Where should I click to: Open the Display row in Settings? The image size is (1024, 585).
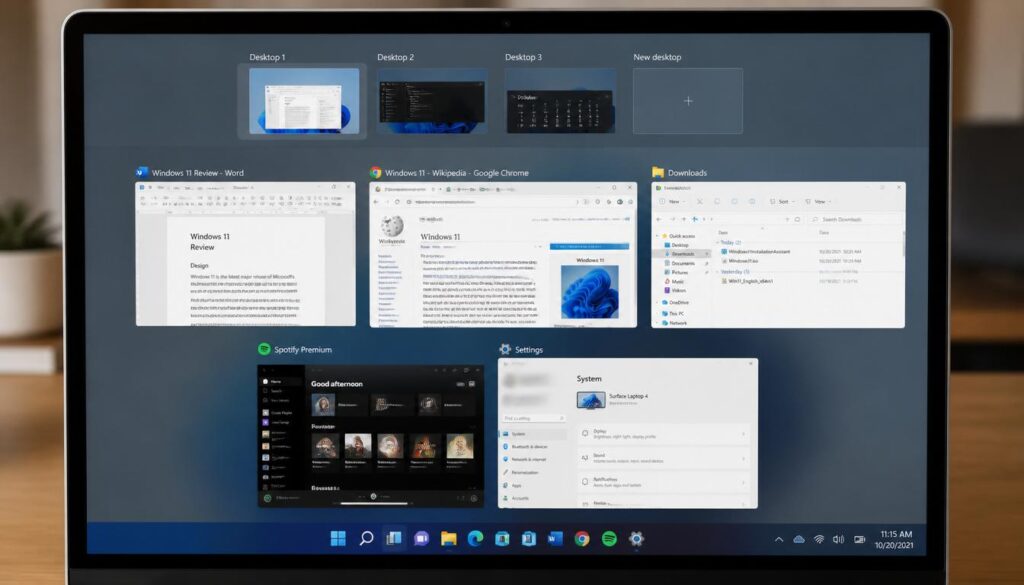click(664, 434)
